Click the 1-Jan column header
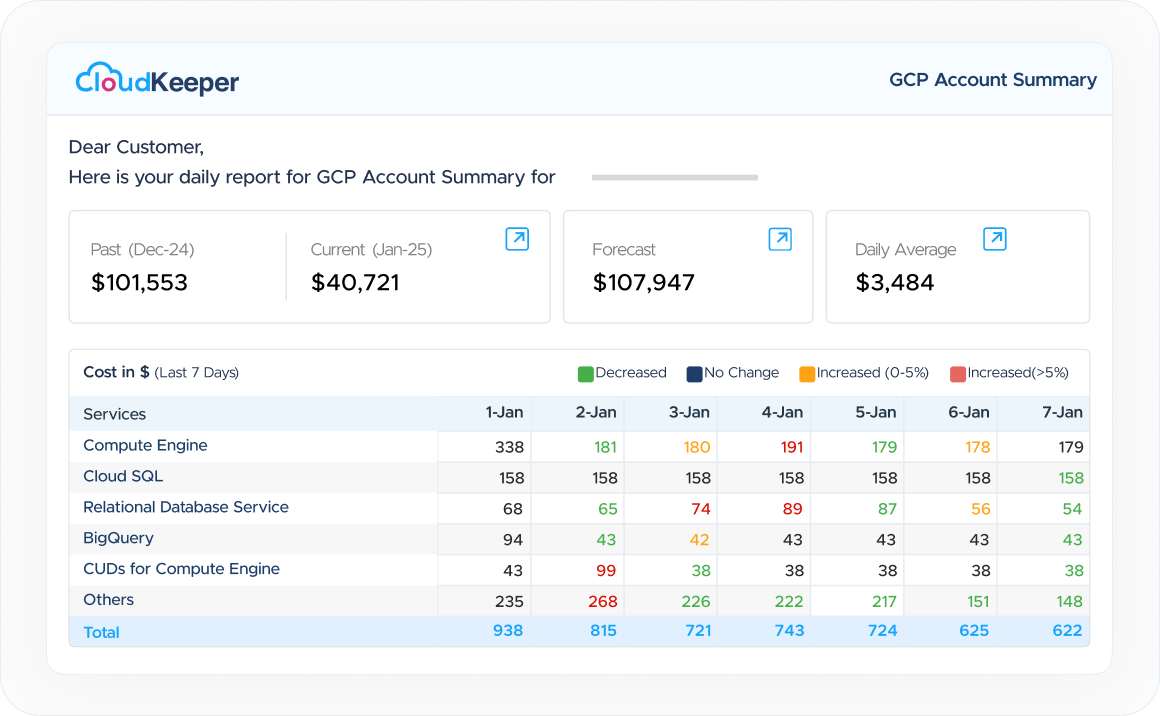The image size is (1160, 716). point(504,413)
